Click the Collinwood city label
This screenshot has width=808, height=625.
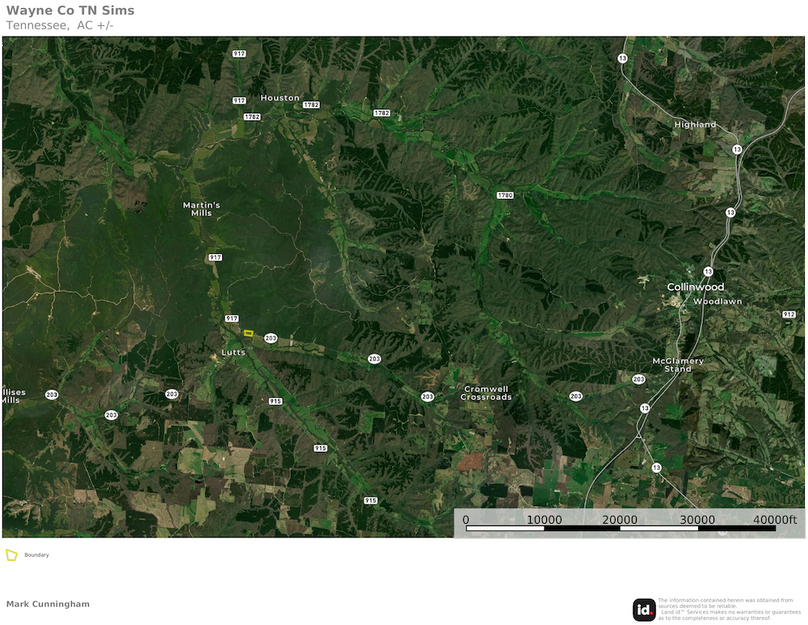695,287
